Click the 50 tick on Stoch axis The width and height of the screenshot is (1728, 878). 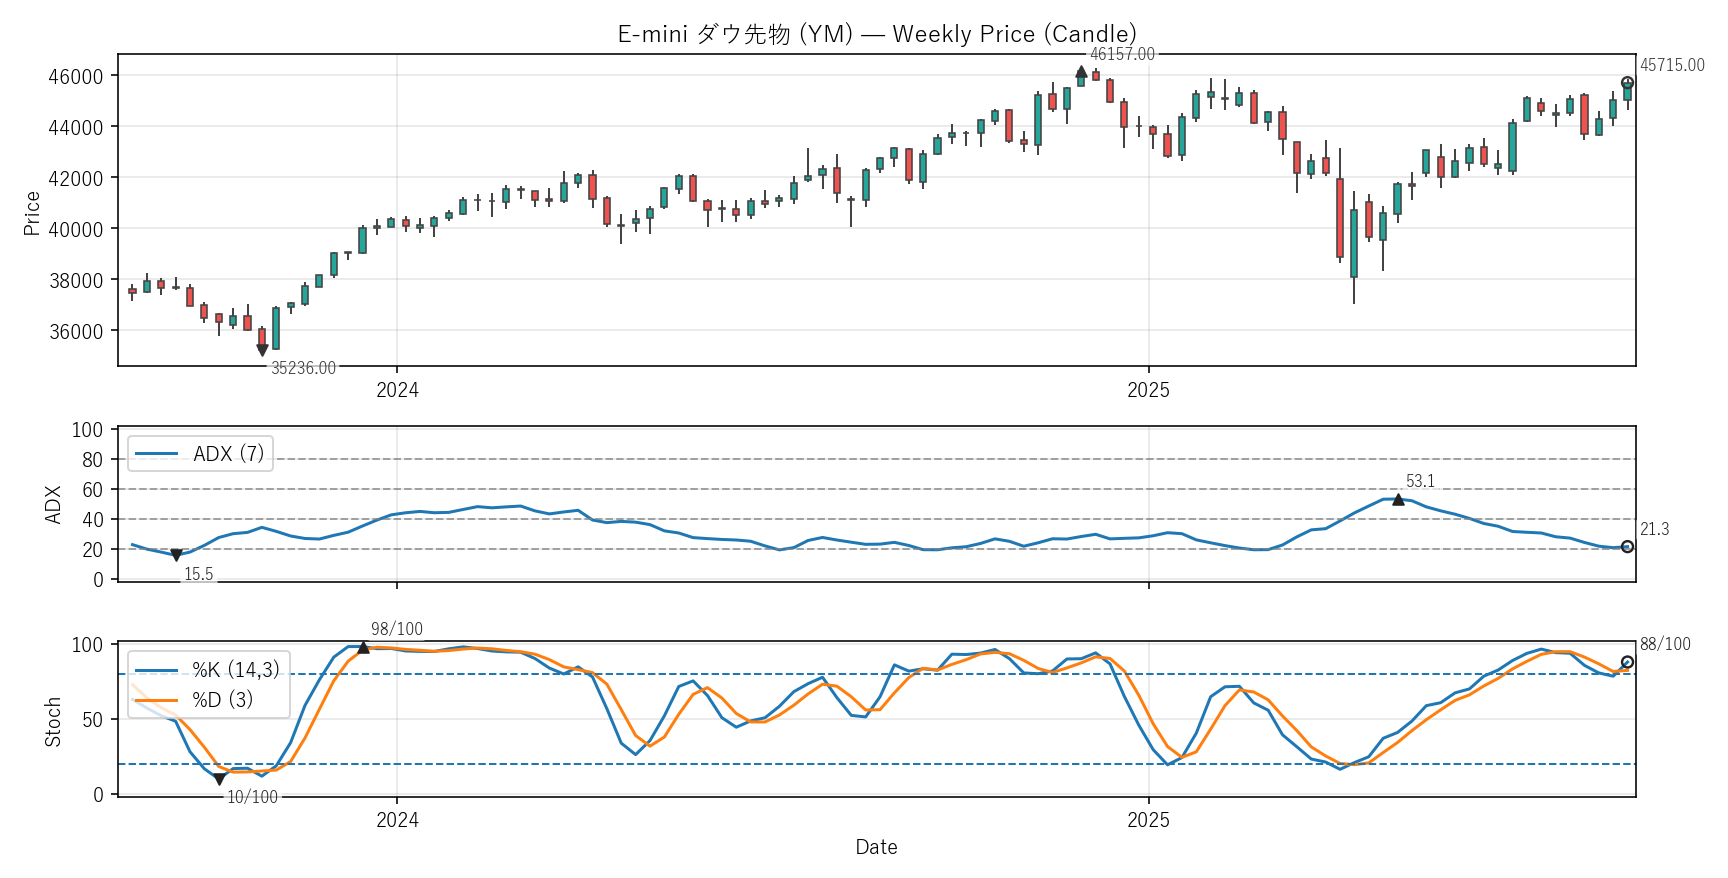click(92, 720)
